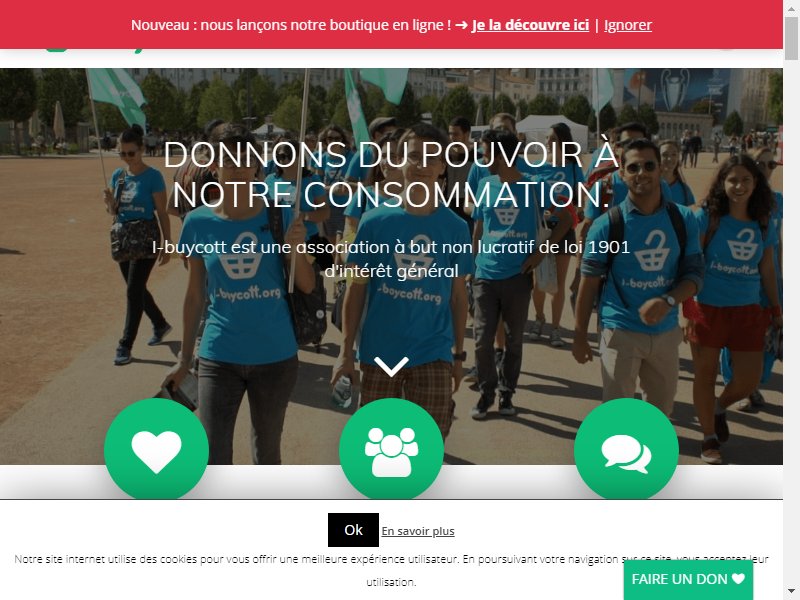Click the 'DONNONS DU POUVOIR' headline

point(391,174)
